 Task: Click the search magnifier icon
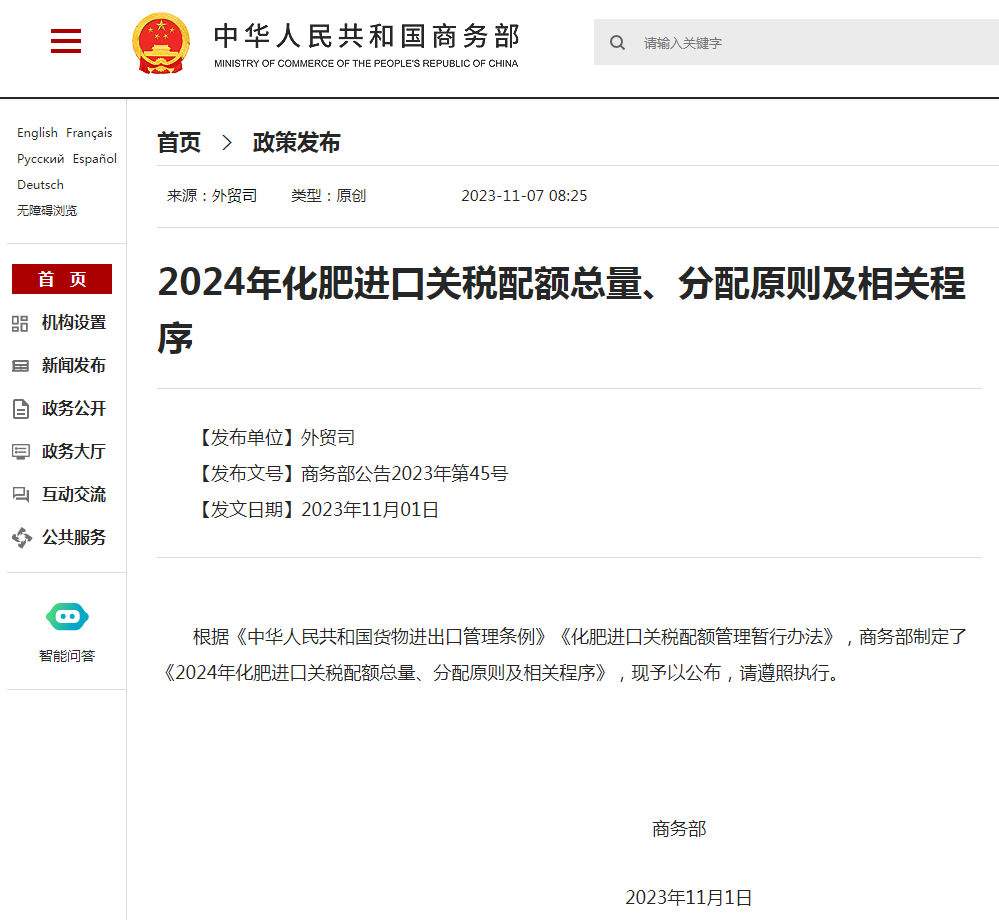(x=617, y=42)
